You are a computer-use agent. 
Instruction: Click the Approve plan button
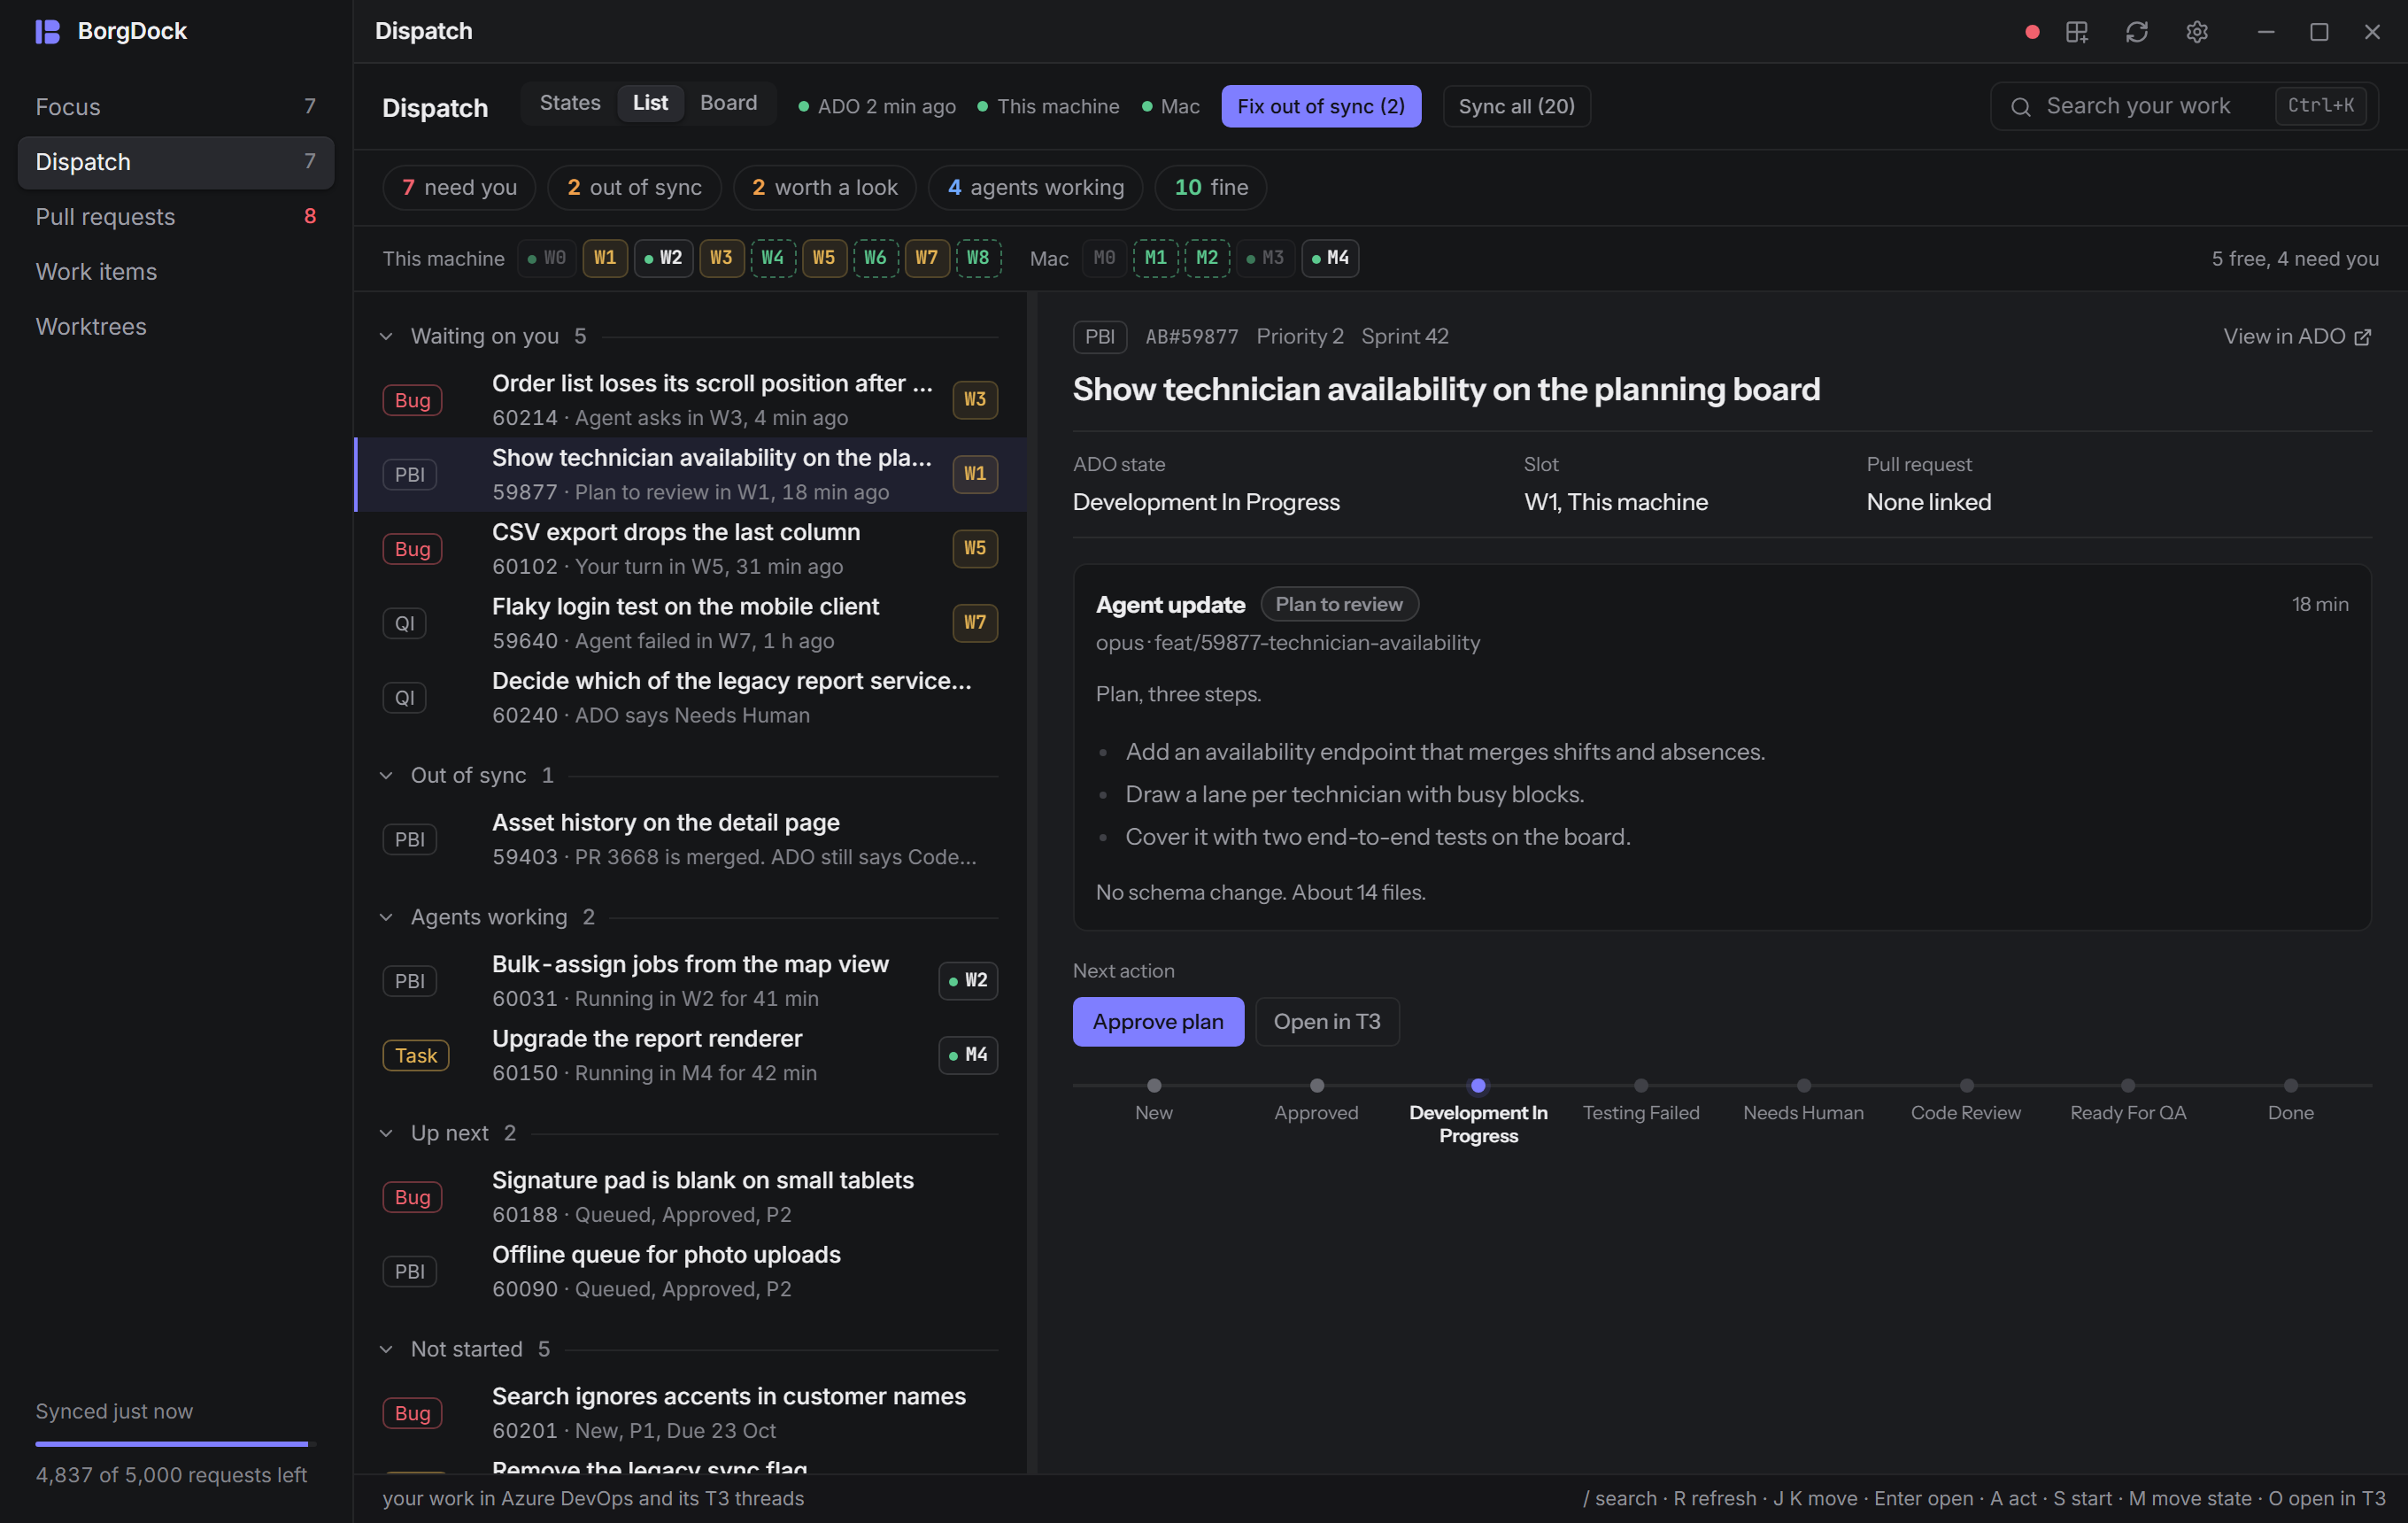tap(1158, 1022)
